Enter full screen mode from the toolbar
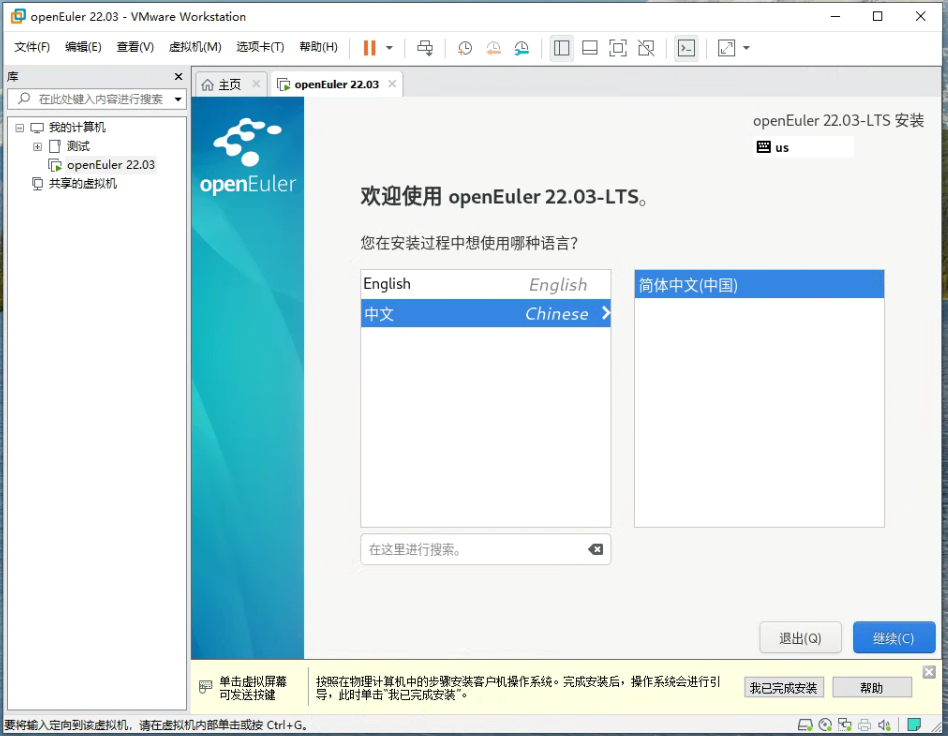The width and height of the screenshot is (948, 736). (617, 48)
